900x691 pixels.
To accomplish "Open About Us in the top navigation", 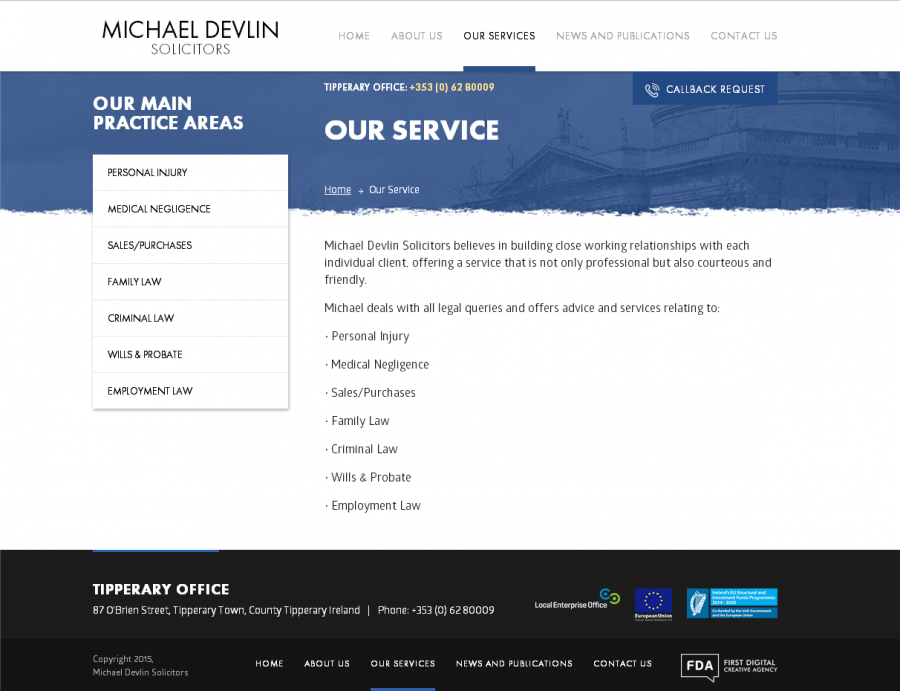I will coord(417,36).
